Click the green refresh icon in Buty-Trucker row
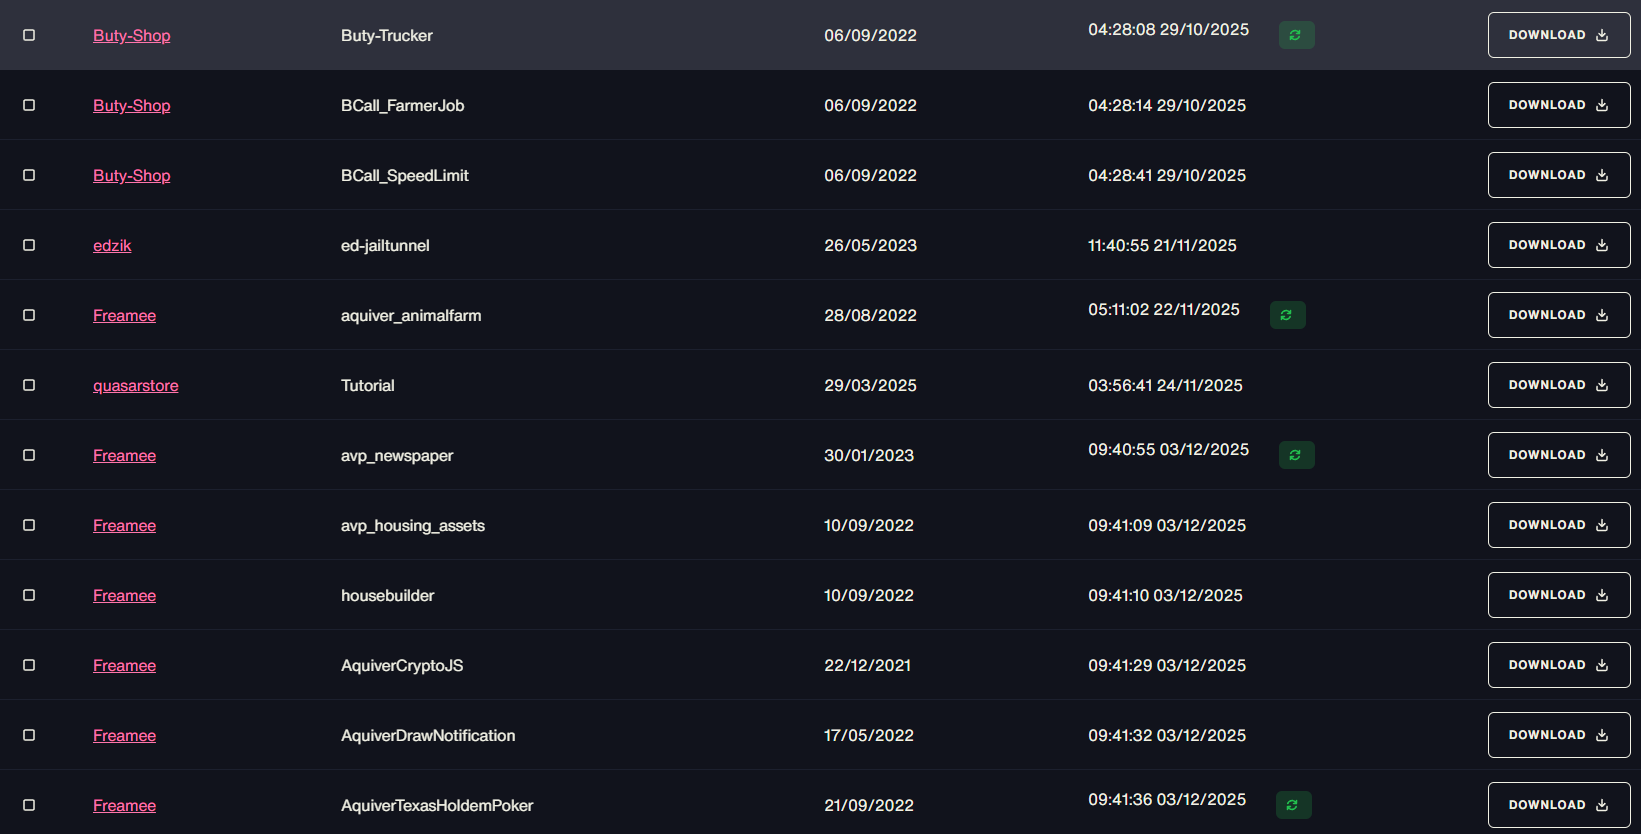Screen dimensions: 1641x834 pyautogui.click(x=1296, y=35)
